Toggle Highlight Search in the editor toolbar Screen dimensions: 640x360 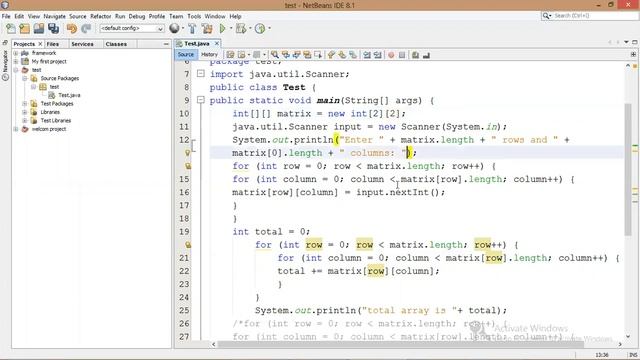point(307,55)
